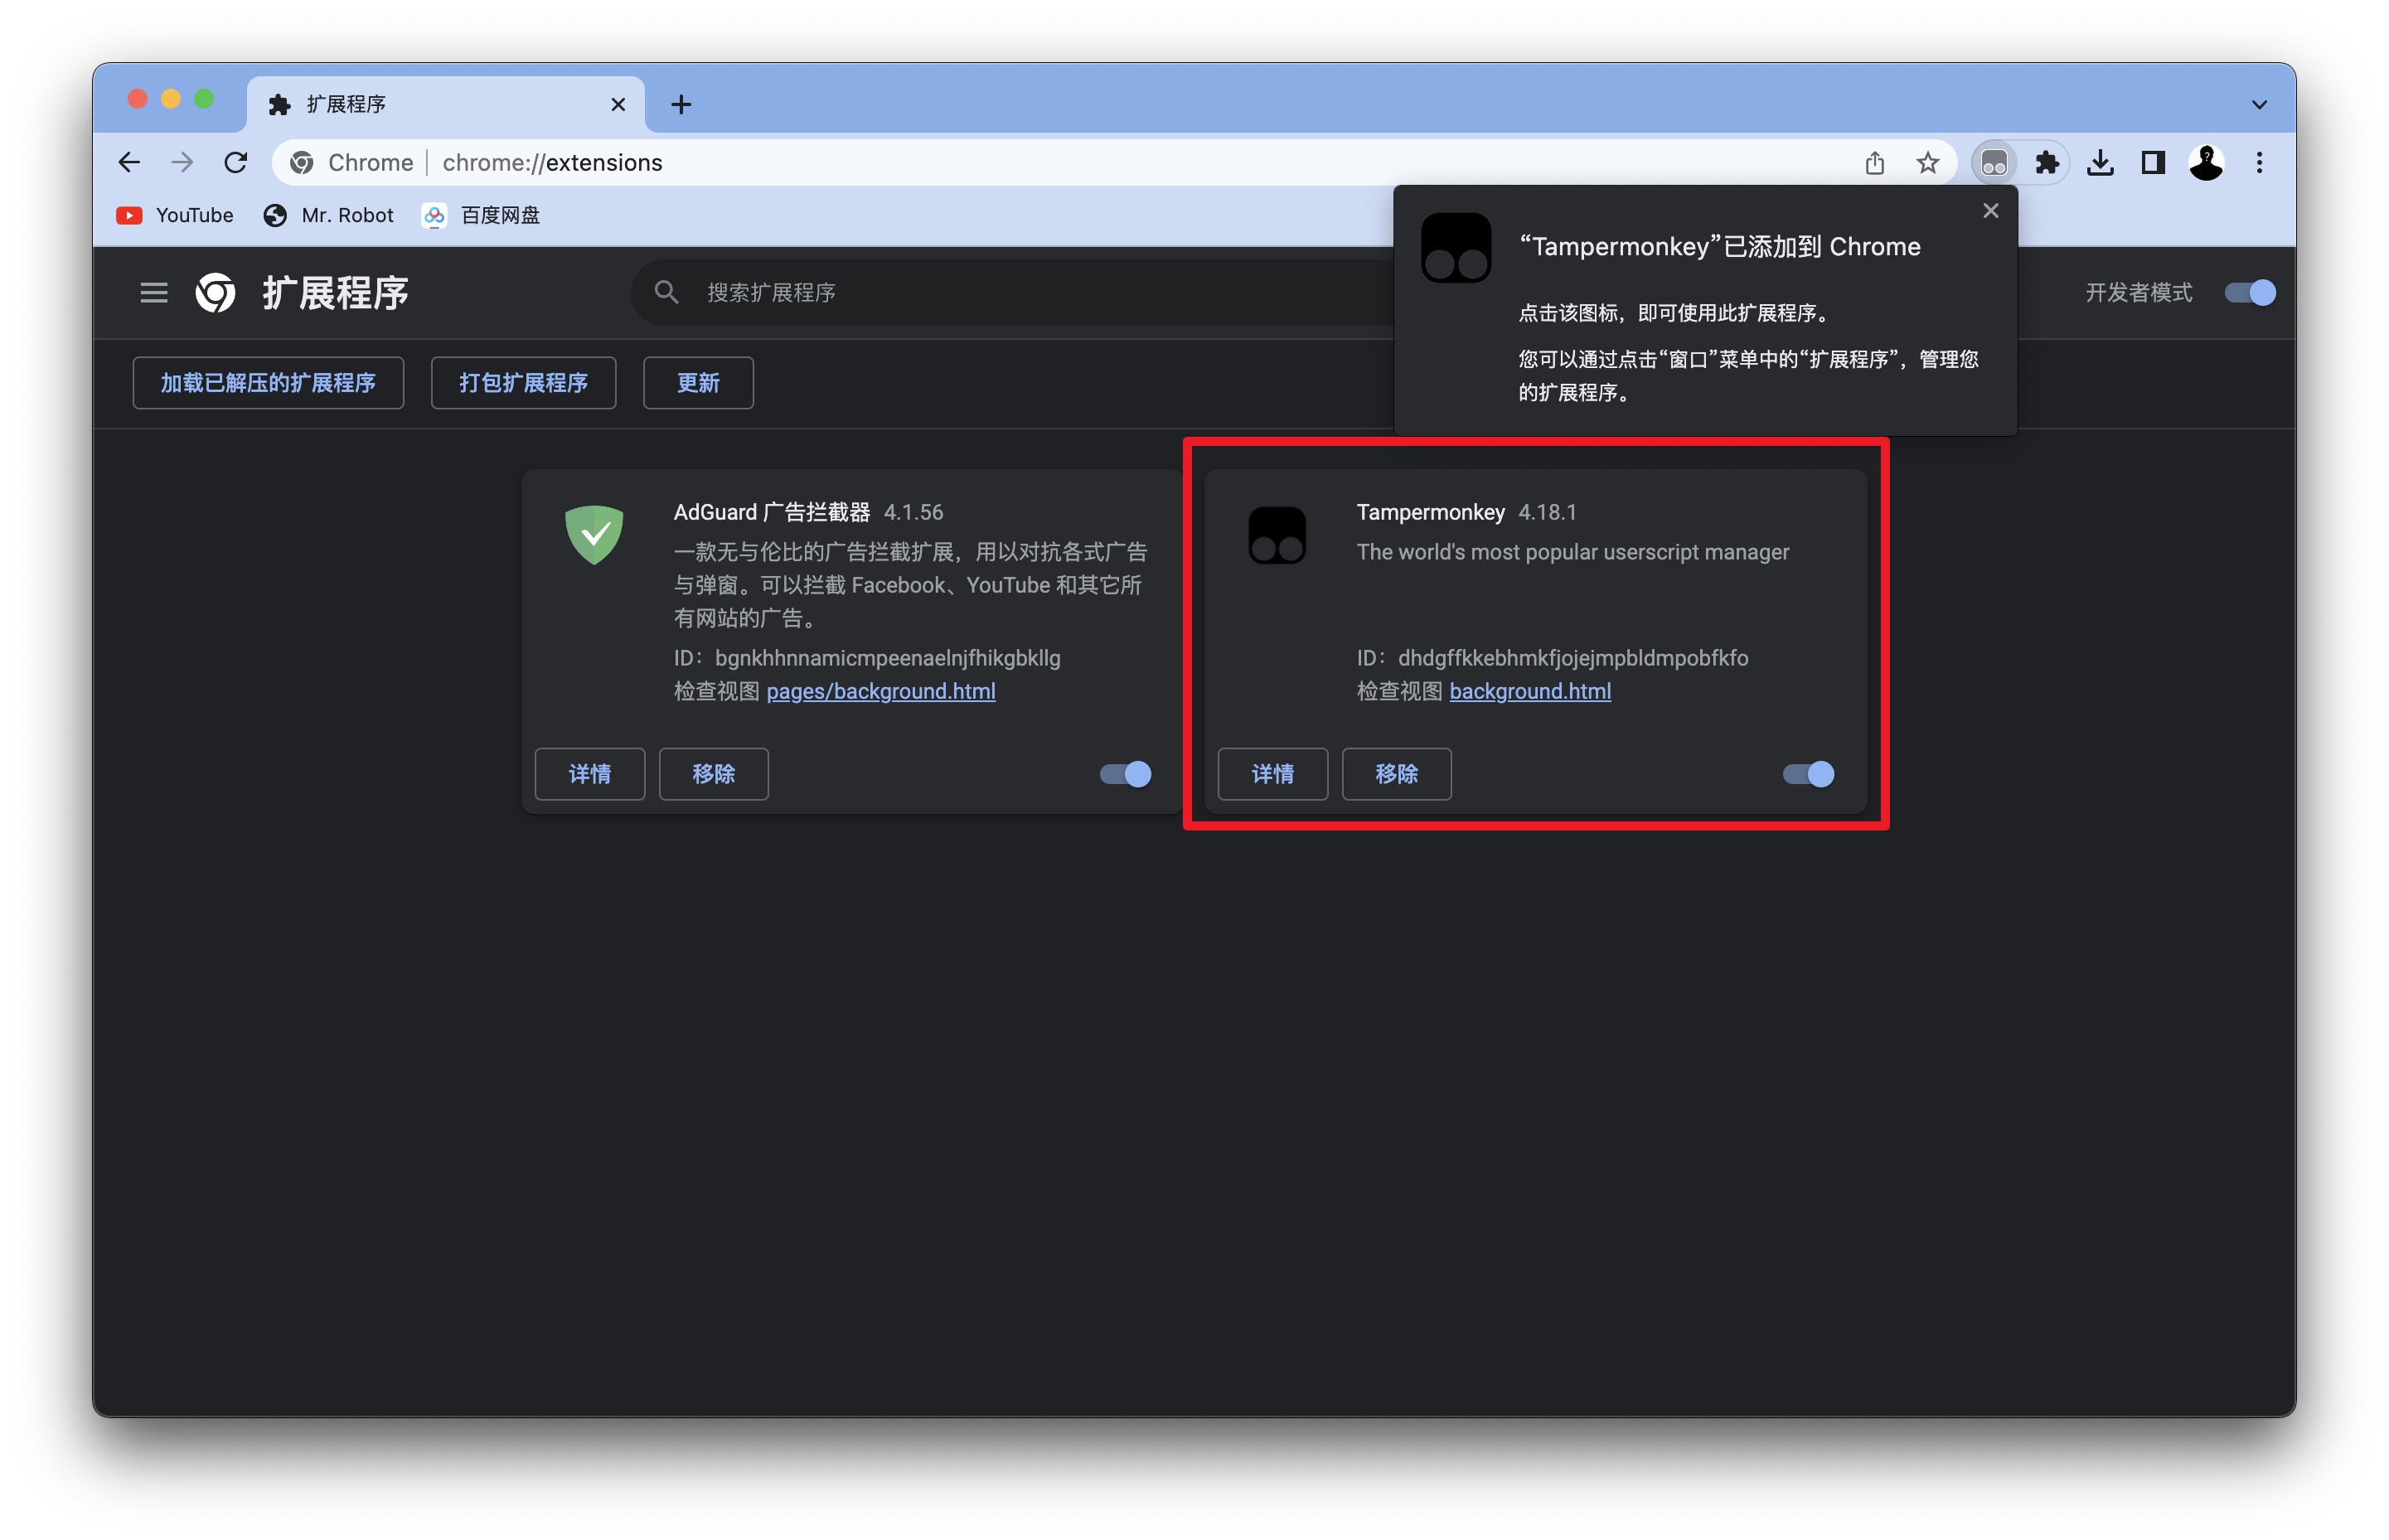
Task: Expand the tab search chevron
Action: (x=2258, y=104)
